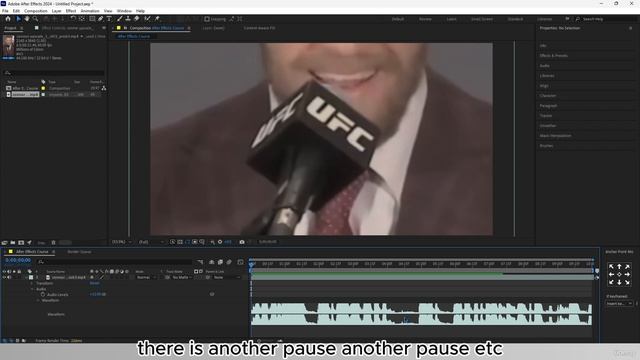Click the Interpret Footage icon in Project panel
The height and width of the screenshot is (360, 640).
(x=4, y=242)
